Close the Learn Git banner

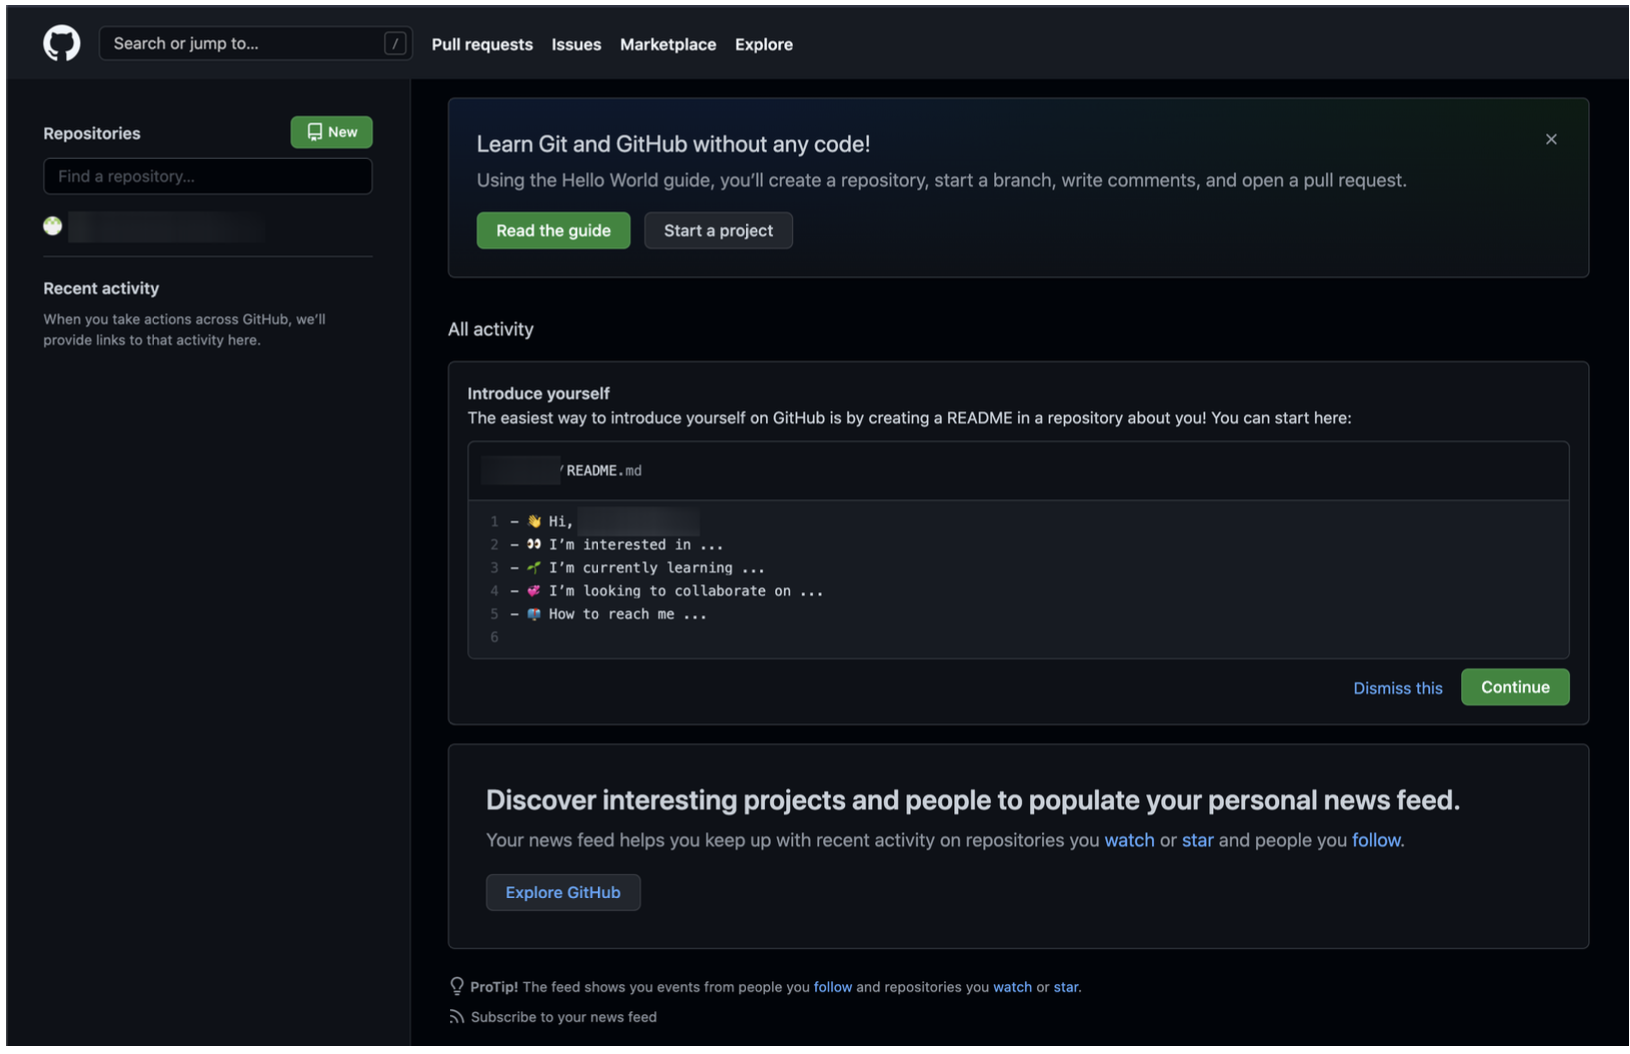click(1550, 139)
